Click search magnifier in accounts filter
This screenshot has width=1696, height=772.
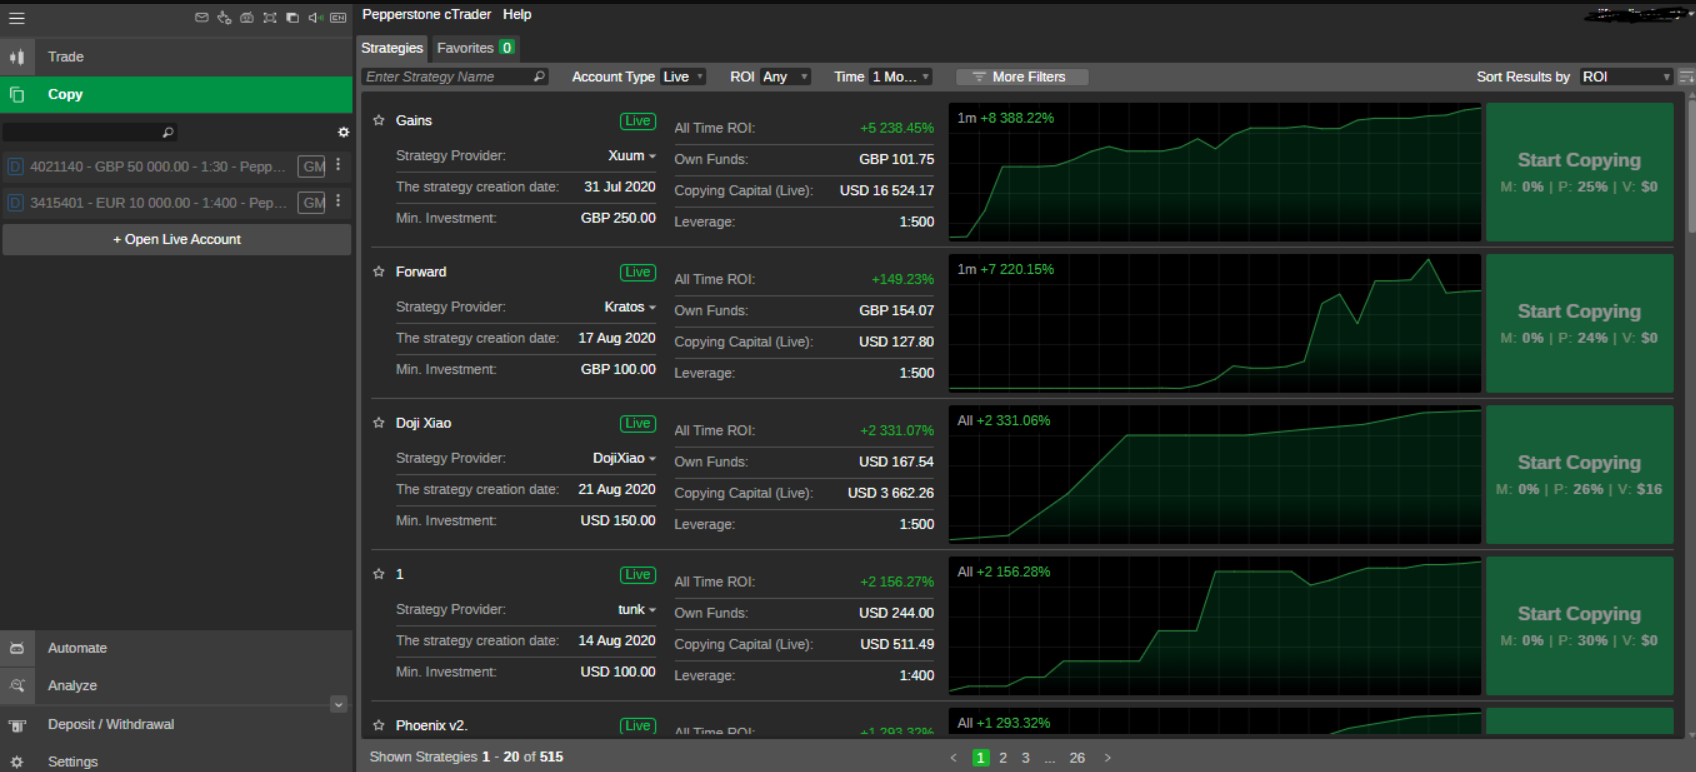click(x=168, y=132)
